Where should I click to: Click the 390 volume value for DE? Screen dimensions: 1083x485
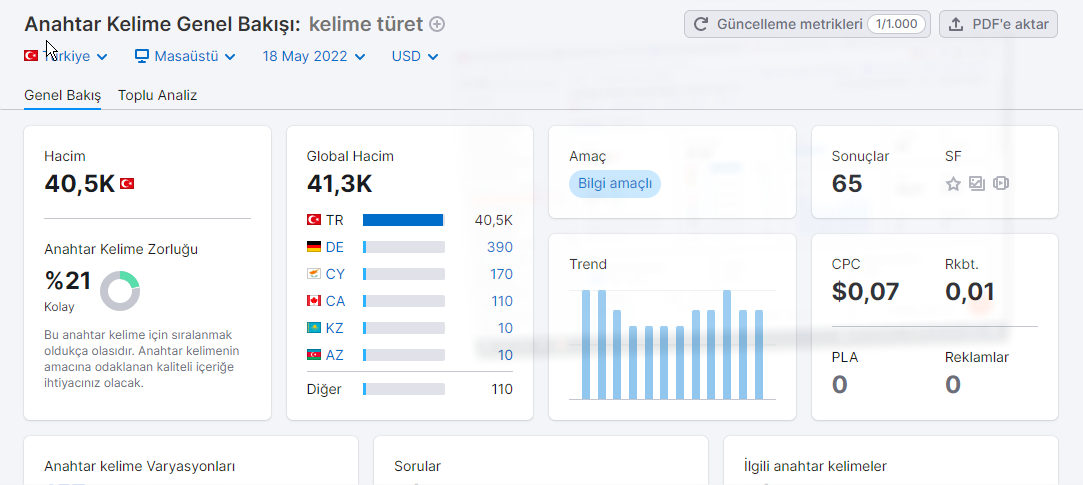[x=499, y=247]
